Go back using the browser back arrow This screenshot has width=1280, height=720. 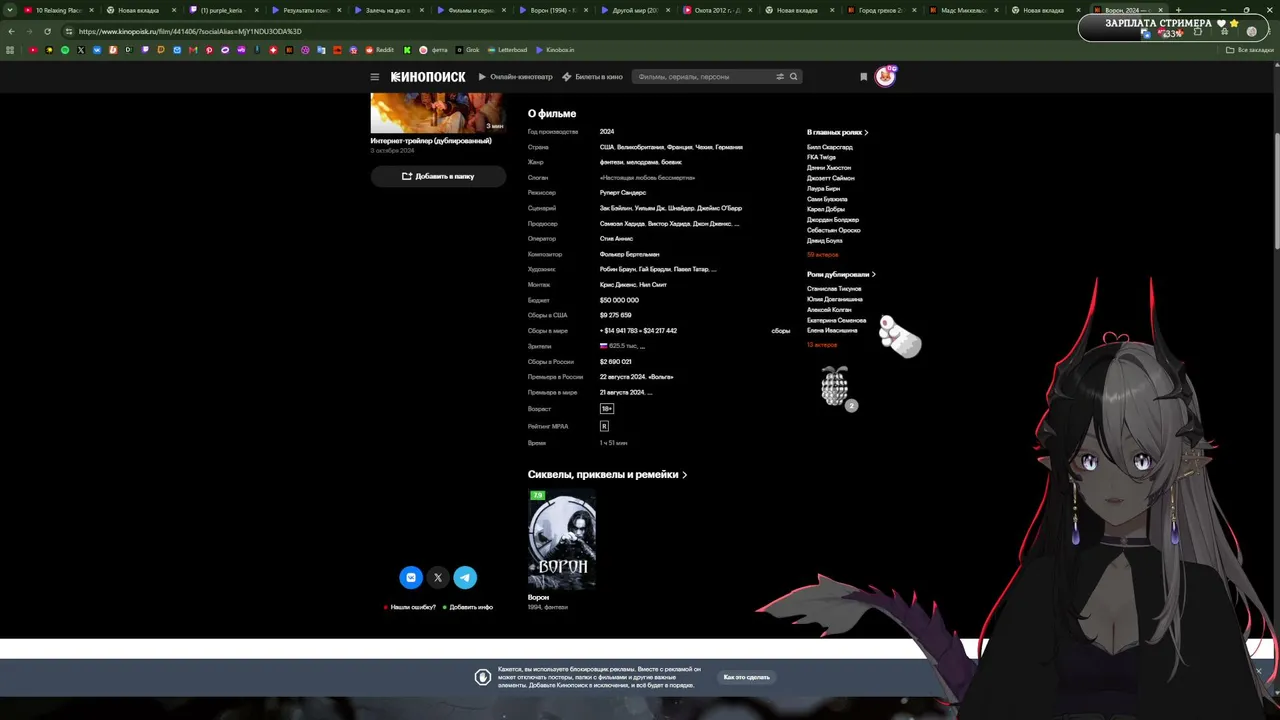click(11, 31)
